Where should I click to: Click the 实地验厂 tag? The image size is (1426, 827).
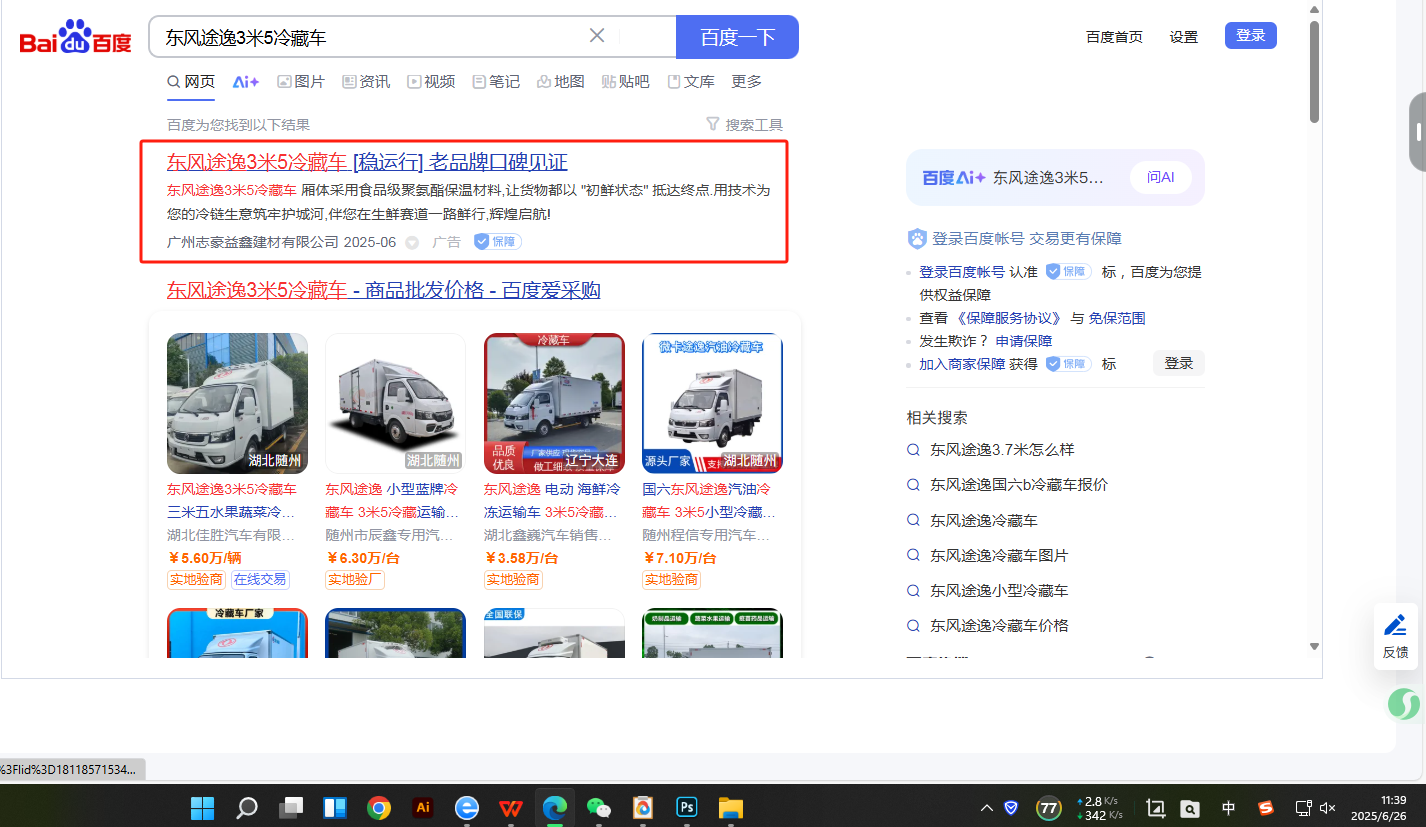[x=355, y=579]
